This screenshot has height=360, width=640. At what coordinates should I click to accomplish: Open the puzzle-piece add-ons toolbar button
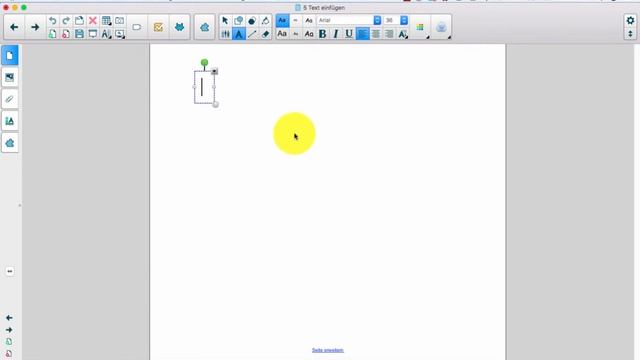(x=204, y=27)
